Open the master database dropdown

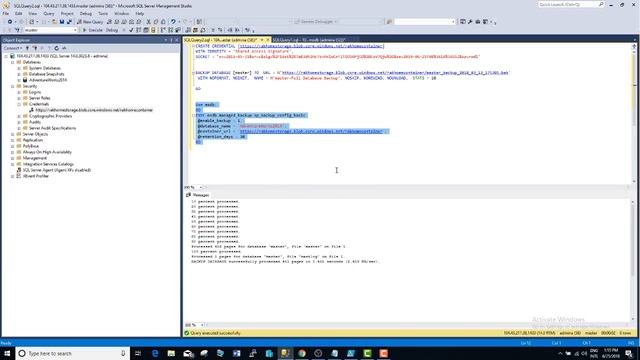(75, 30)
